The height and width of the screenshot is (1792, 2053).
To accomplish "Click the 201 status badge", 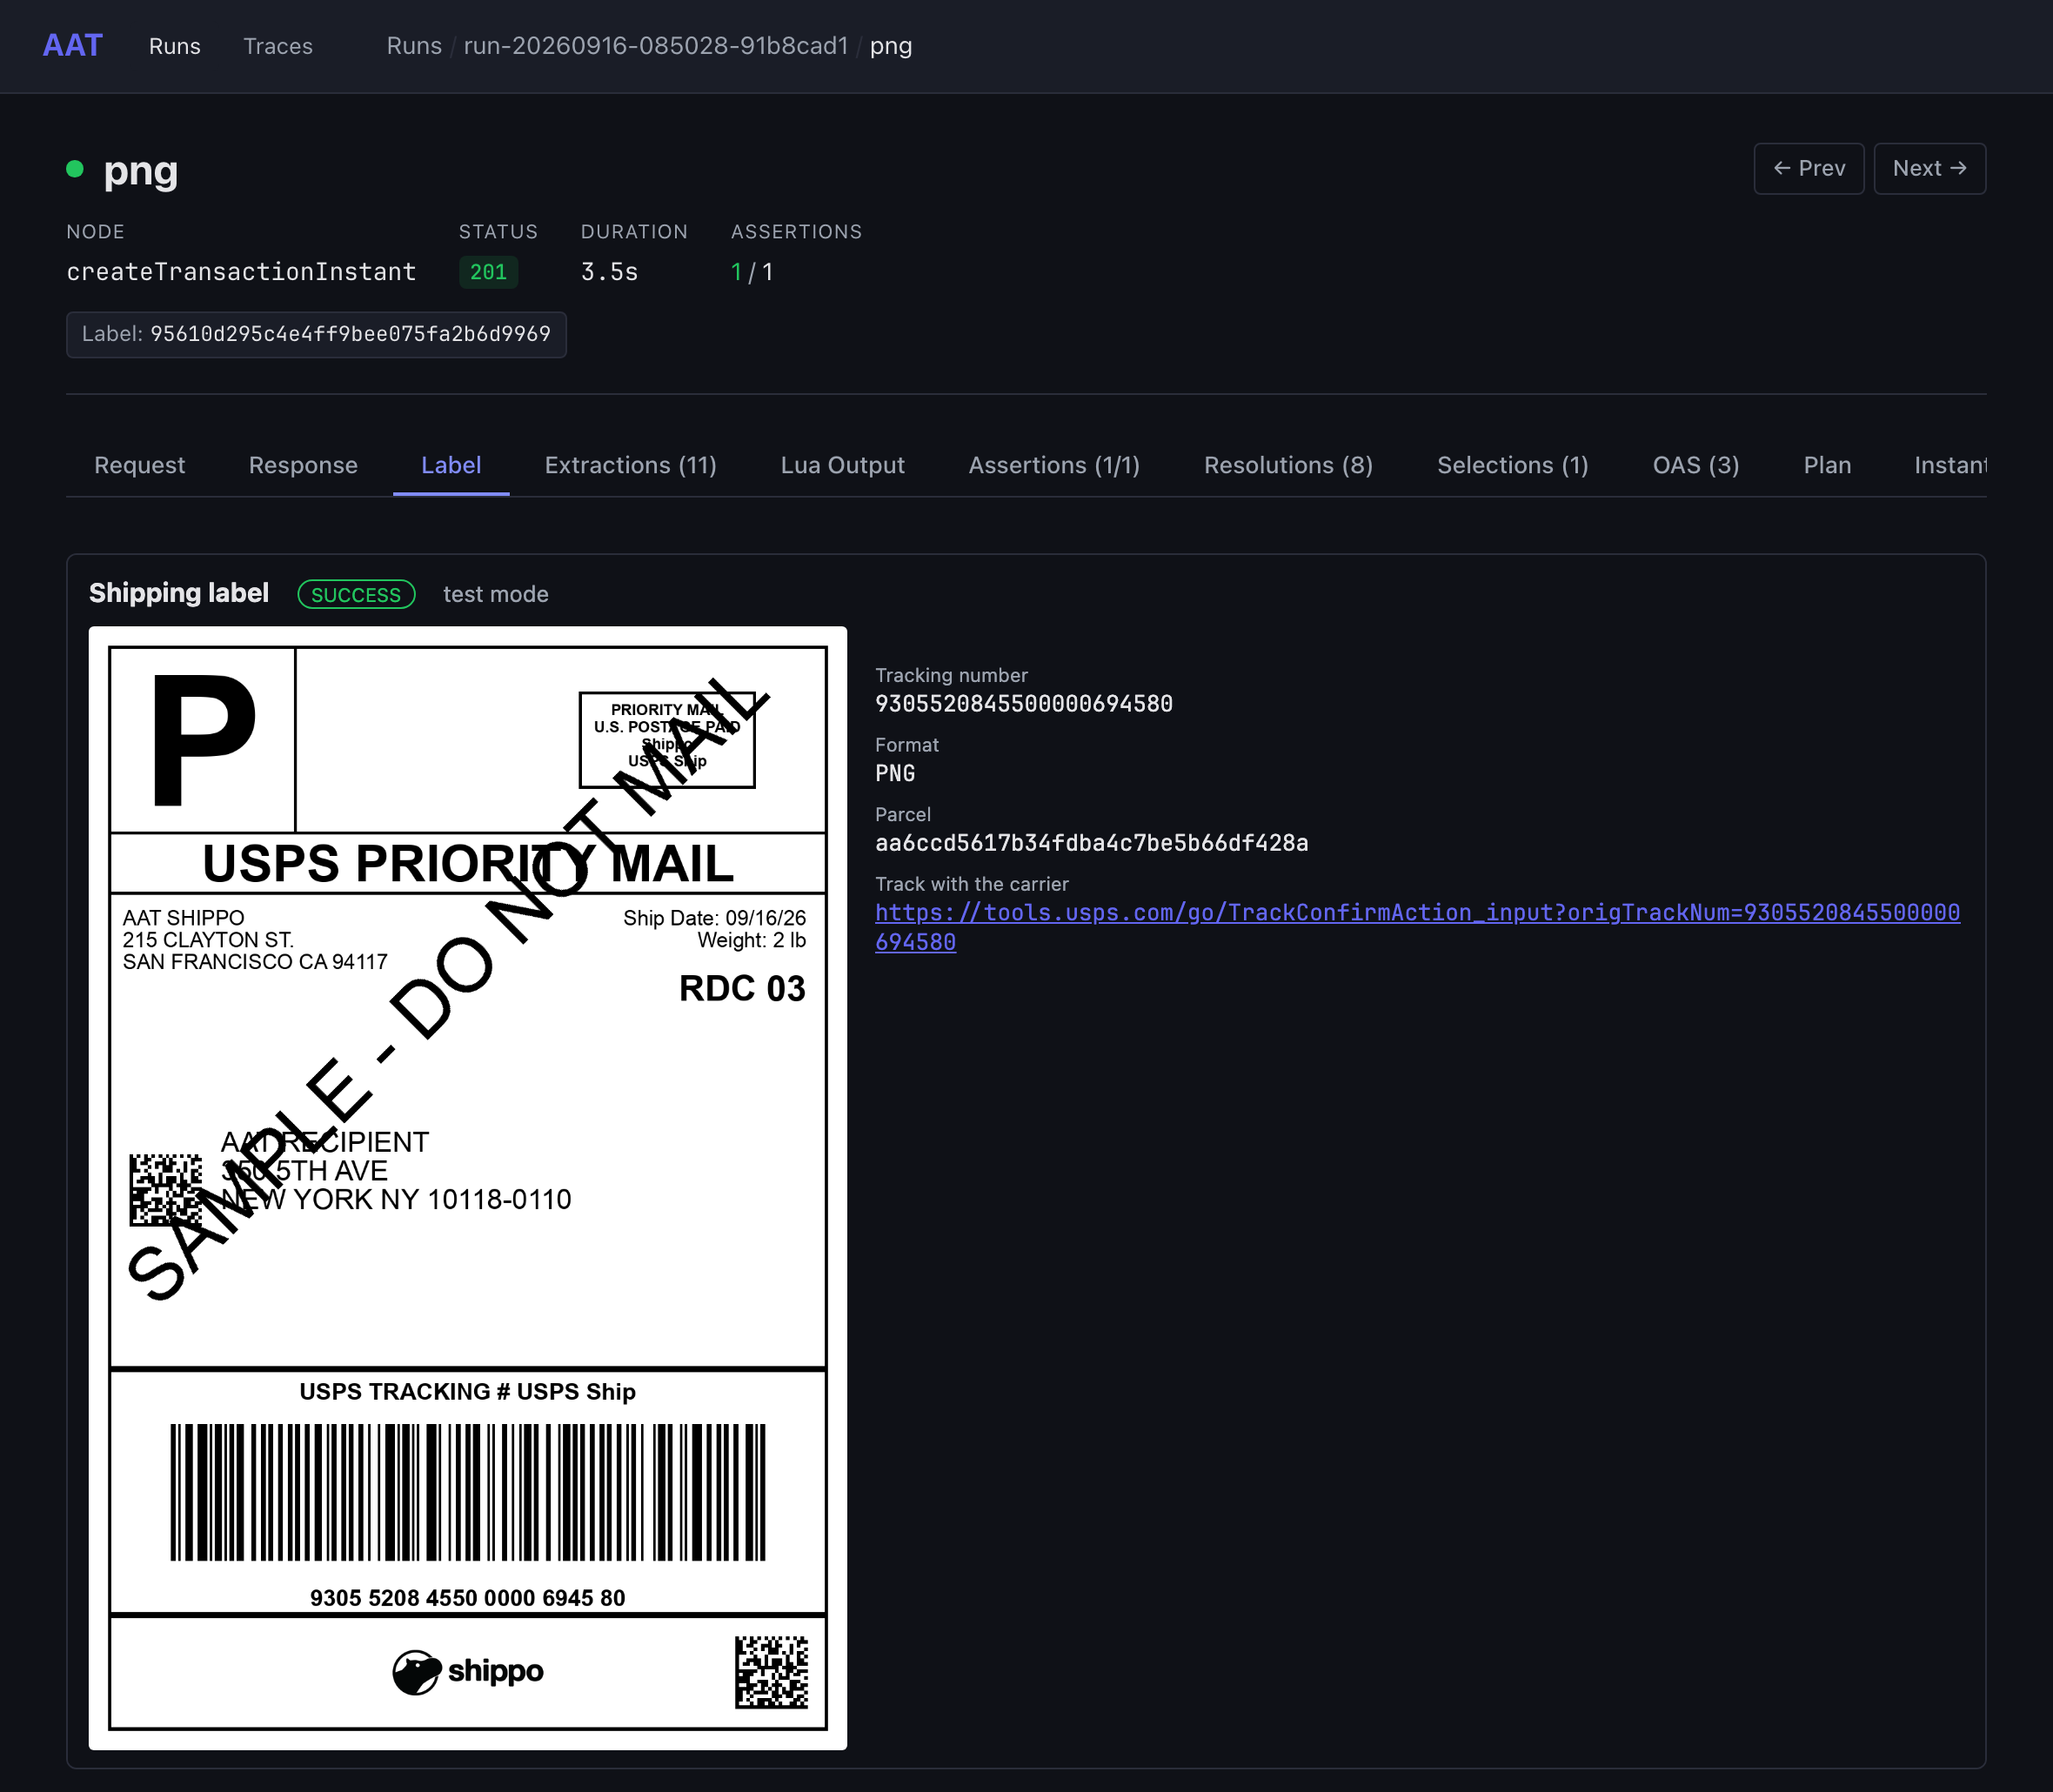I will click(x=488, y=272).
